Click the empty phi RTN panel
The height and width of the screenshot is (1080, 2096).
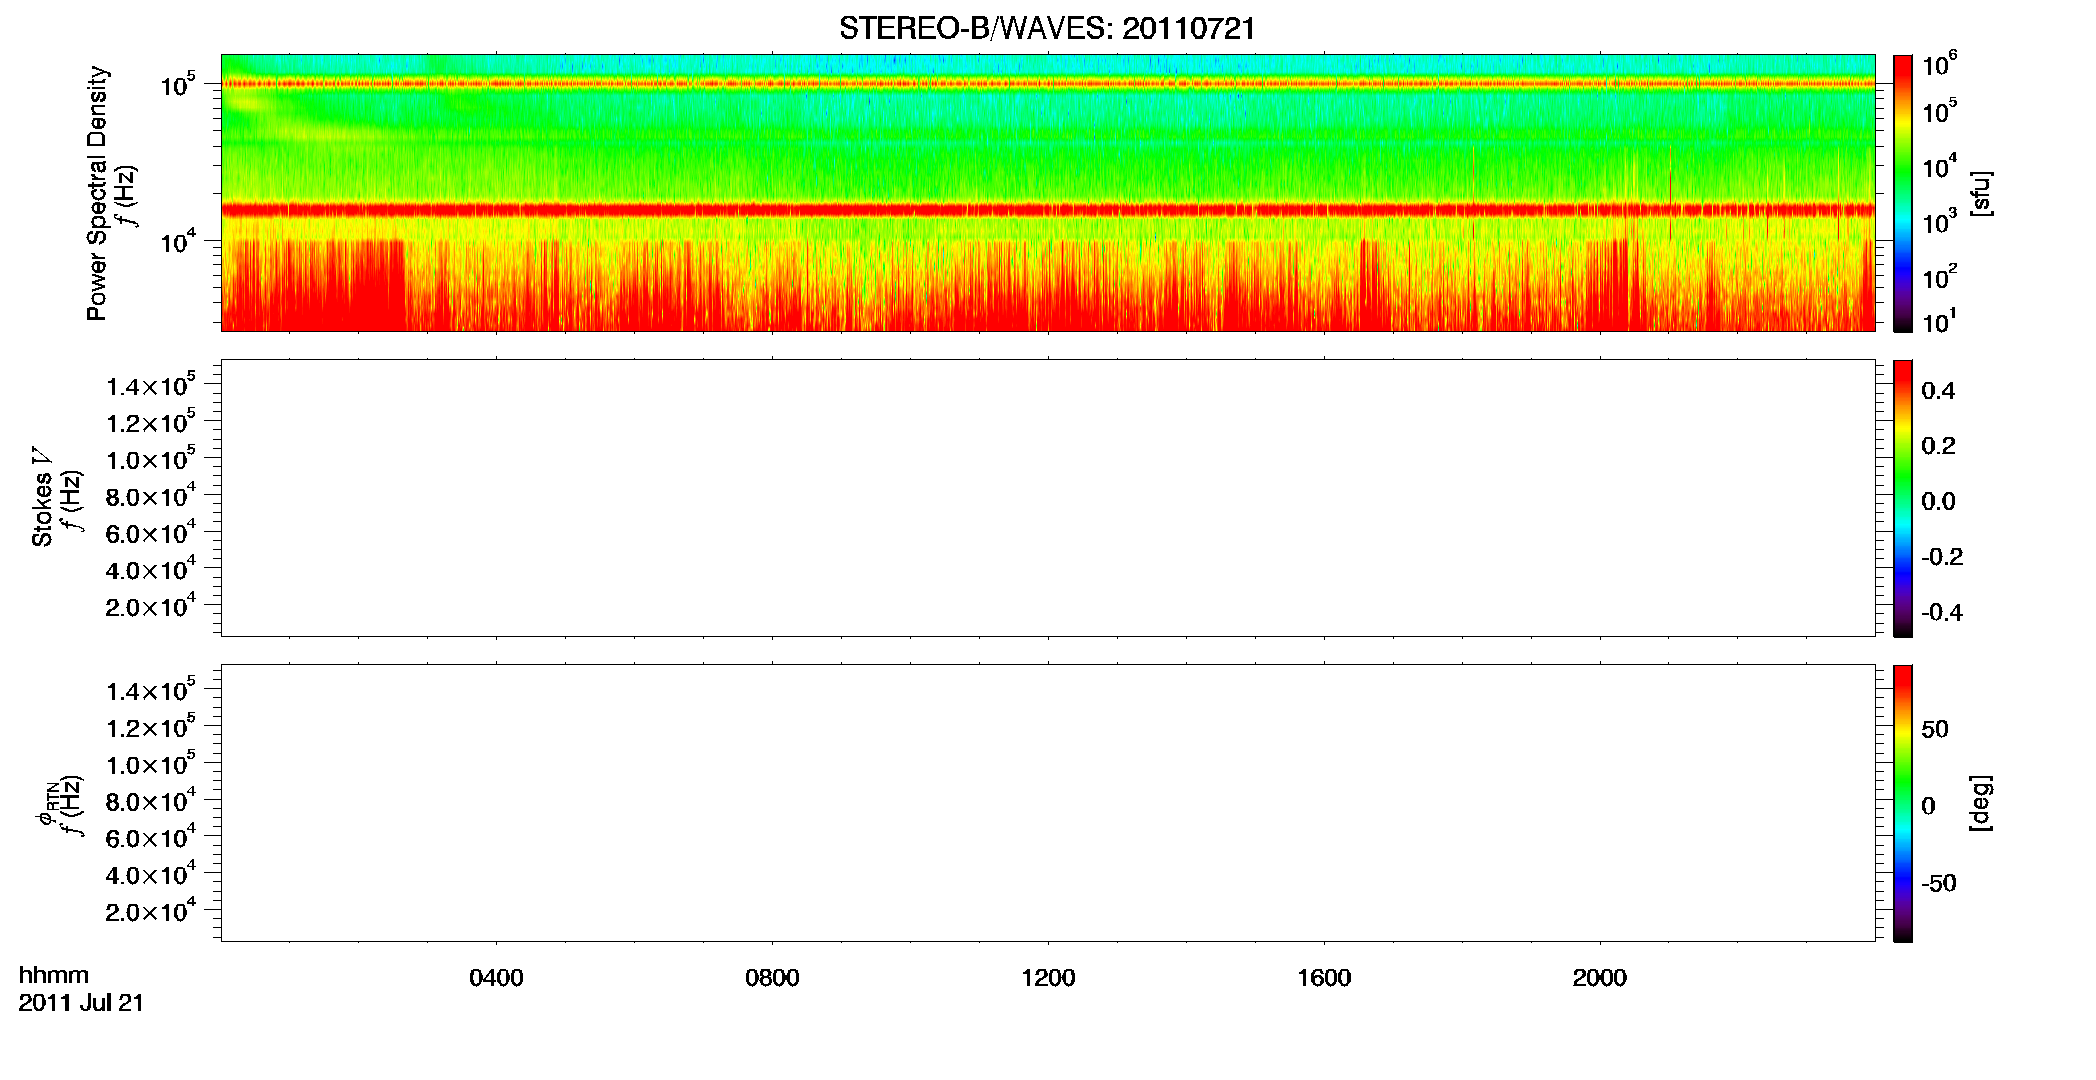pos(1047,803)
